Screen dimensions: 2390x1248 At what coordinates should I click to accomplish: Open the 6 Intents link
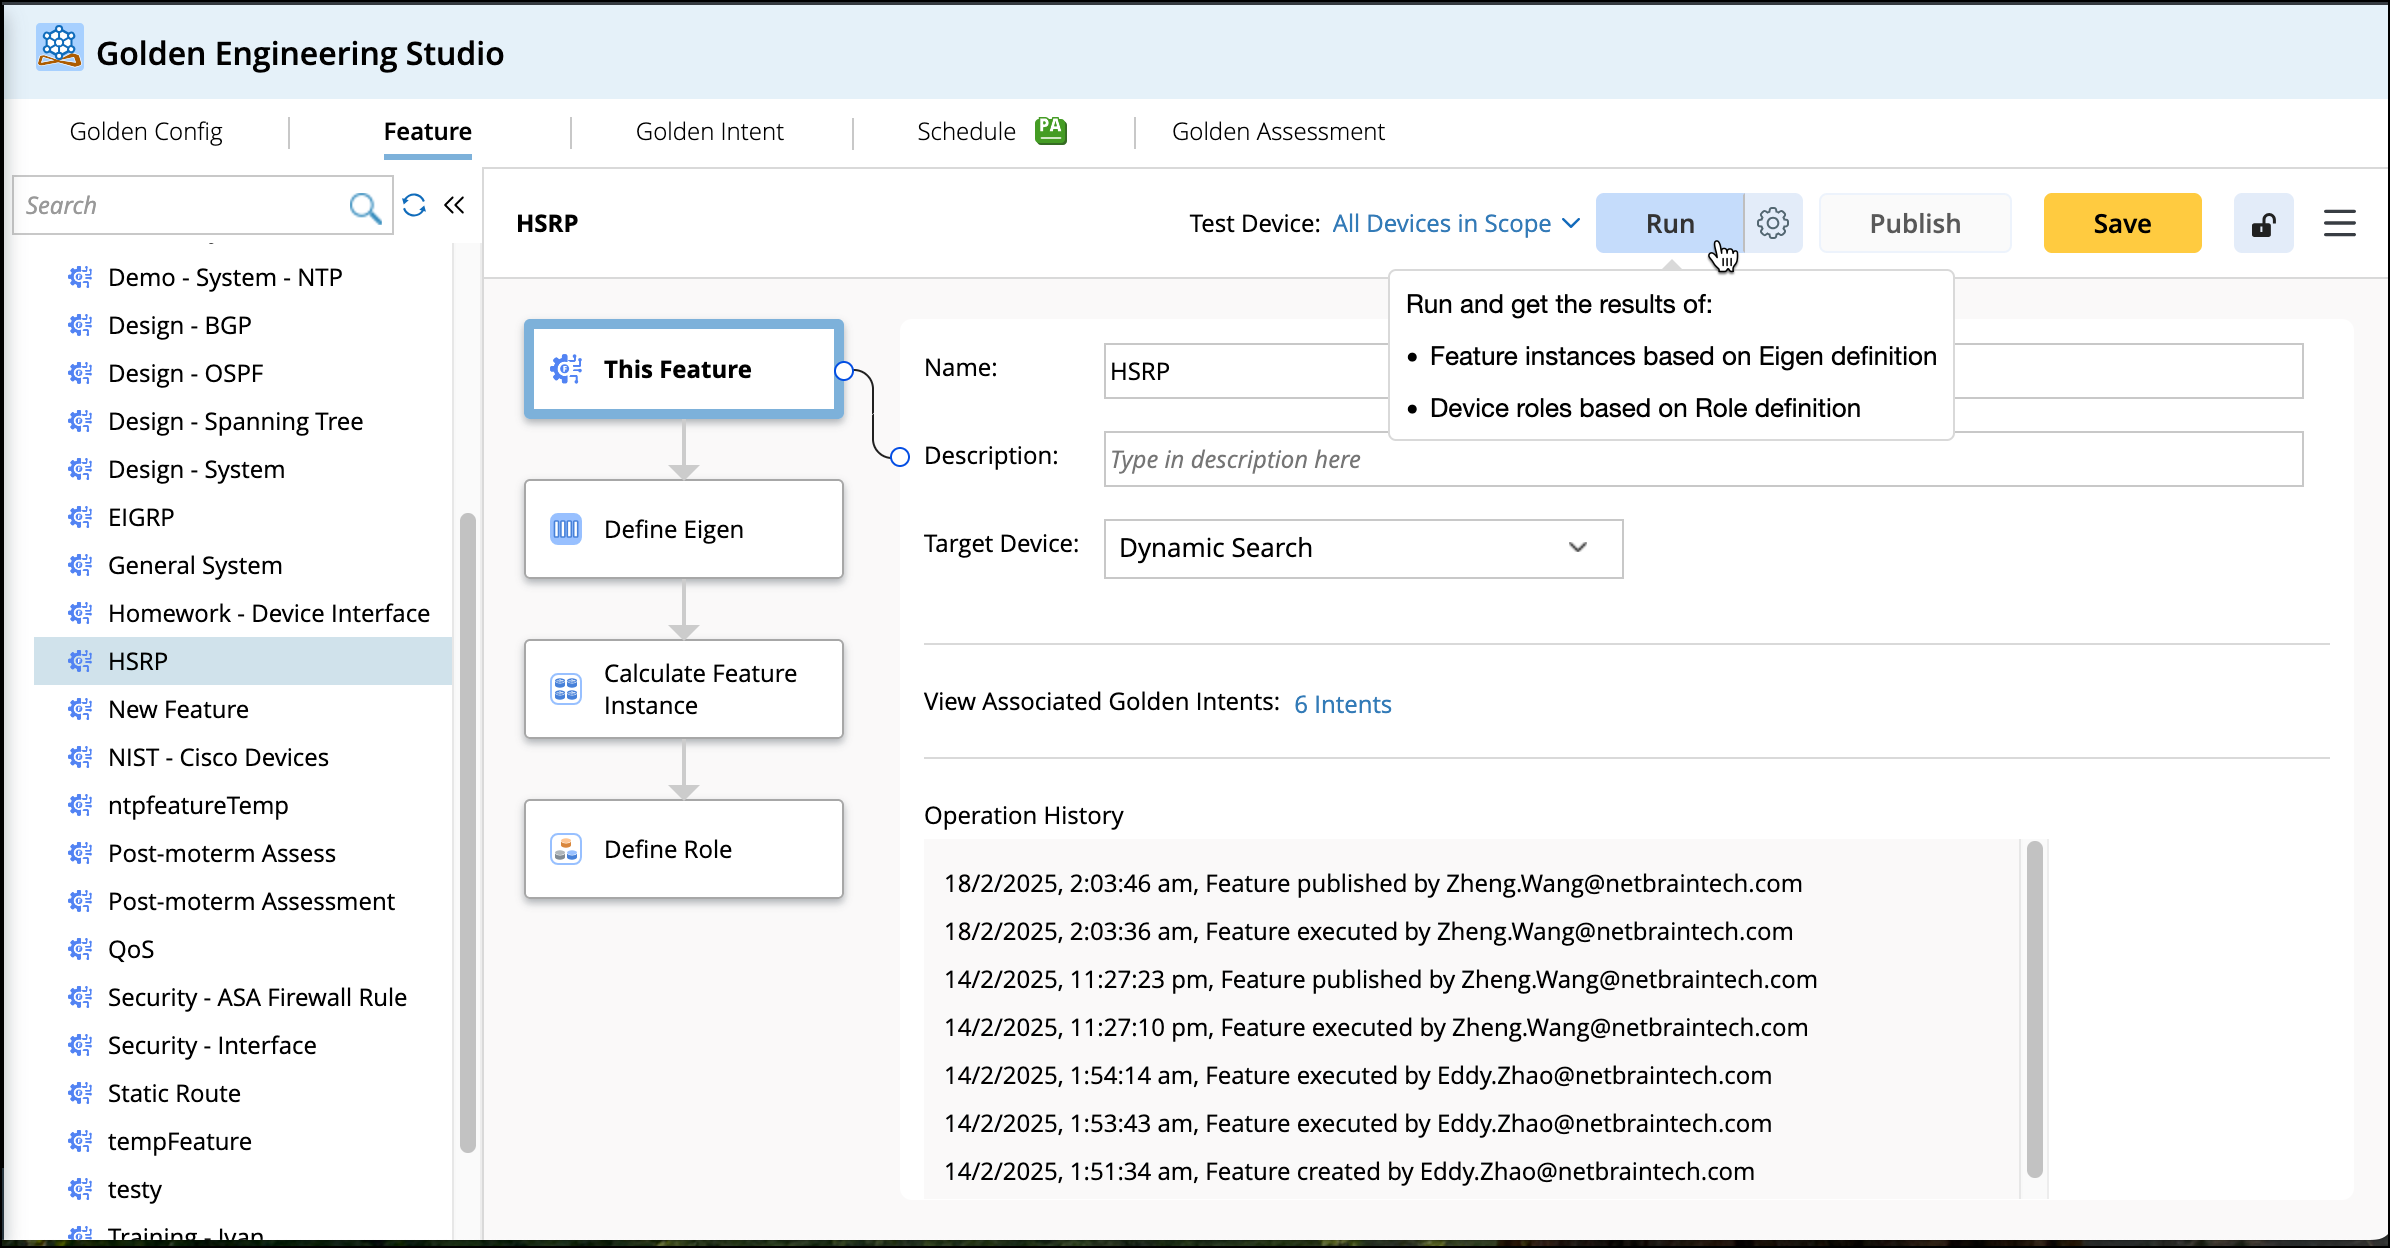point(1342,704)
